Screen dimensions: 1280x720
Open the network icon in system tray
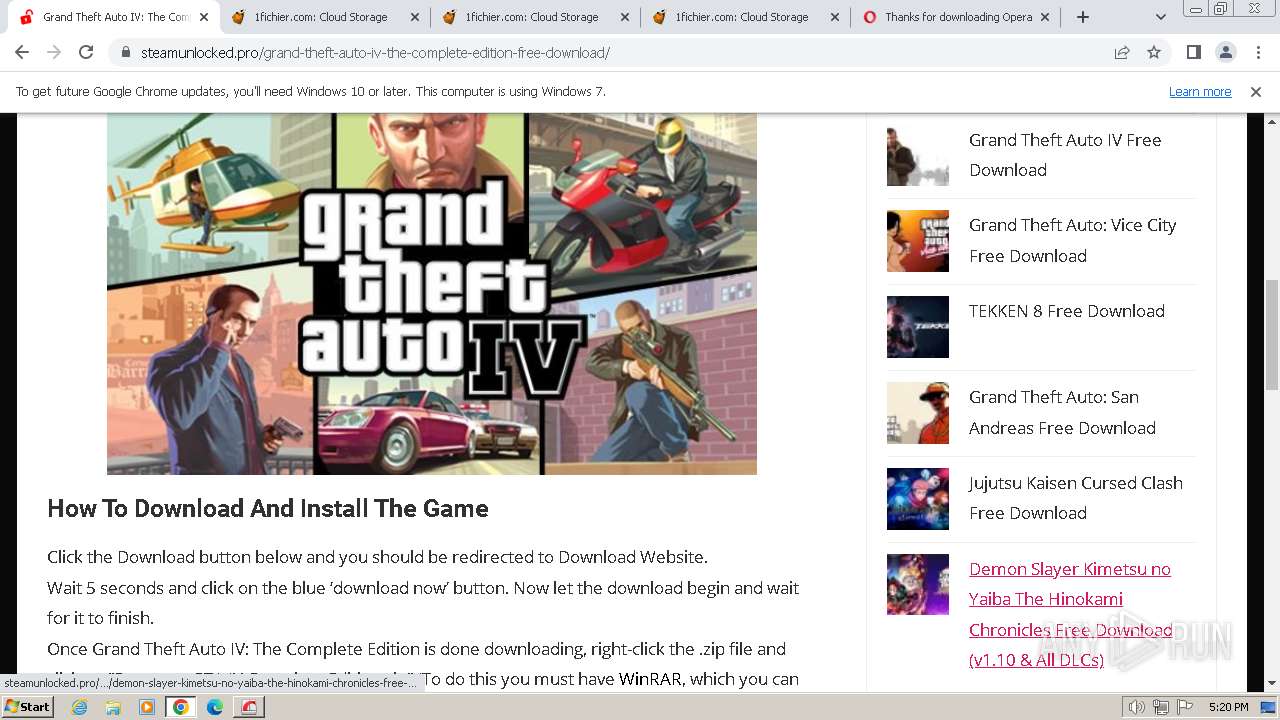coord(1161,707)
